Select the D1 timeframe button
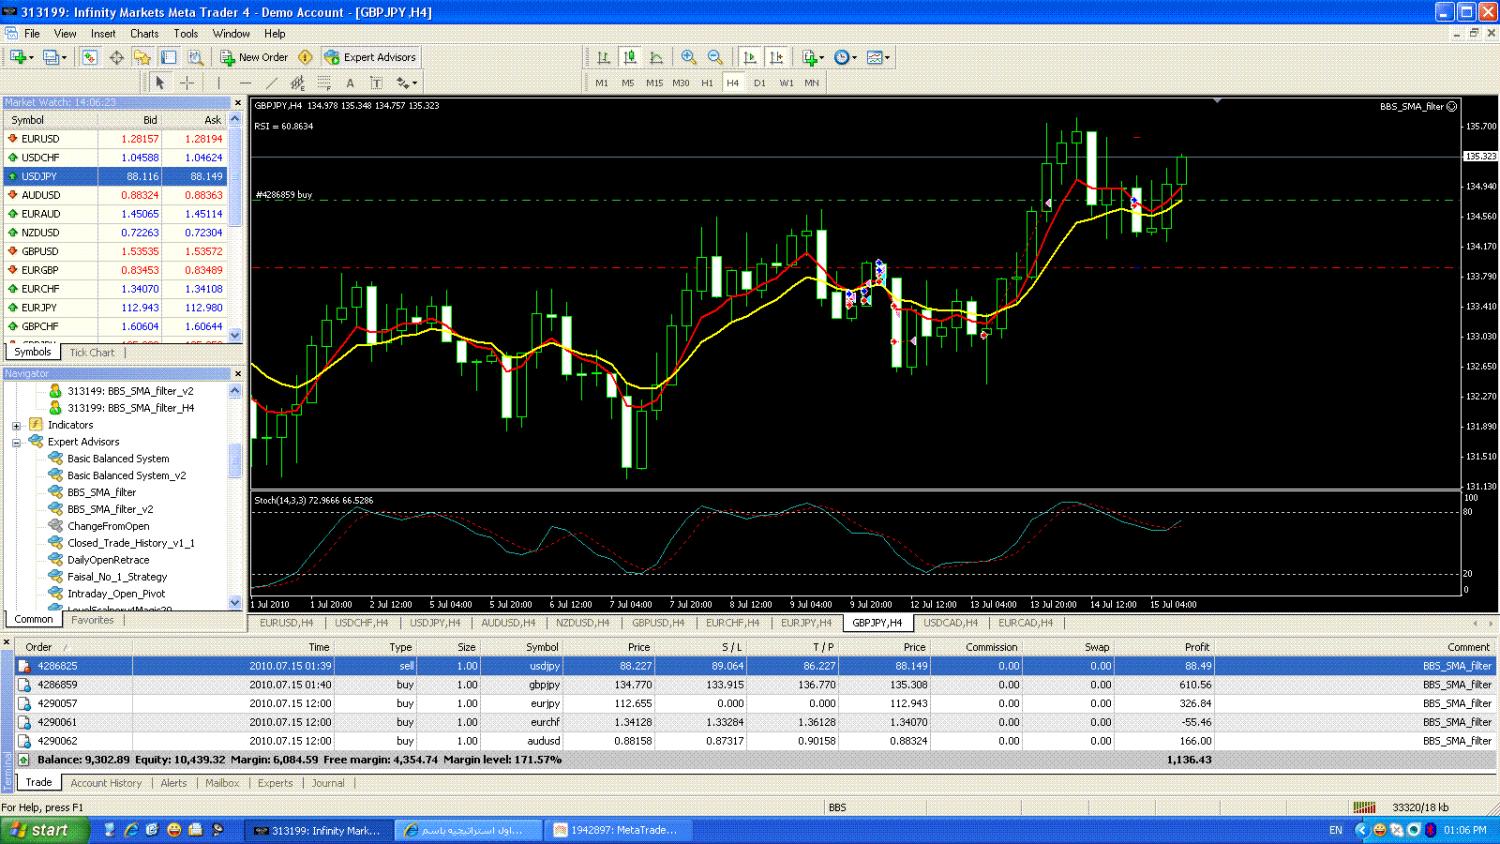The image size is (1500, 844). pos(759,83)
